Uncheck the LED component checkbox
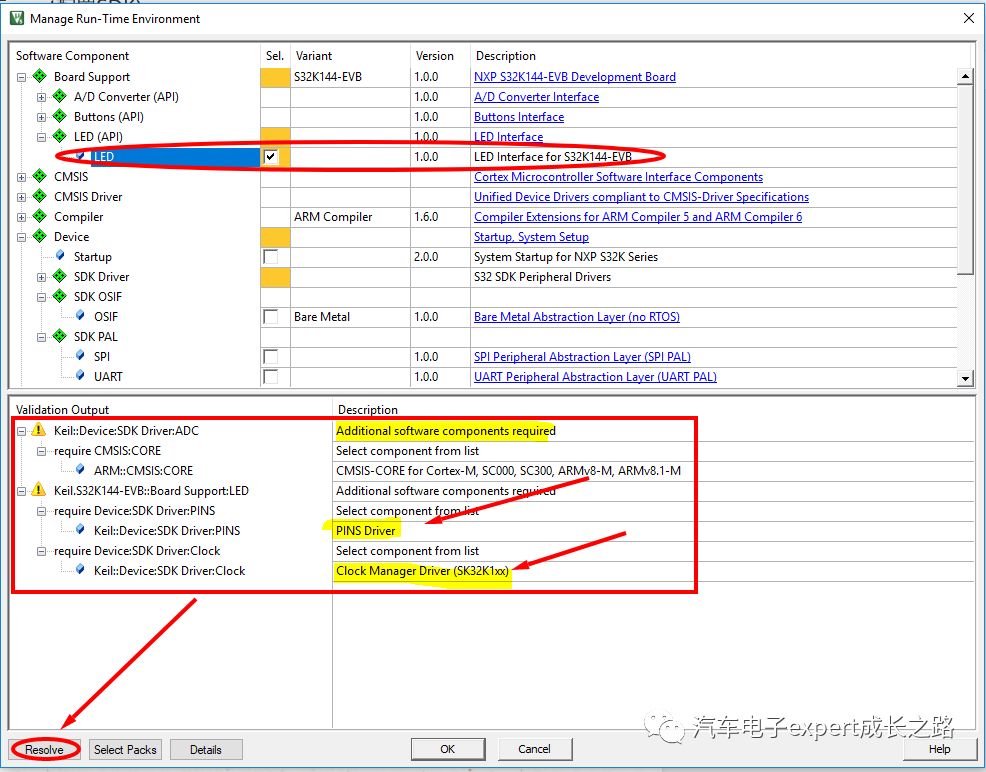This screenshot has width=986, height=772. (x=271, y=157)
